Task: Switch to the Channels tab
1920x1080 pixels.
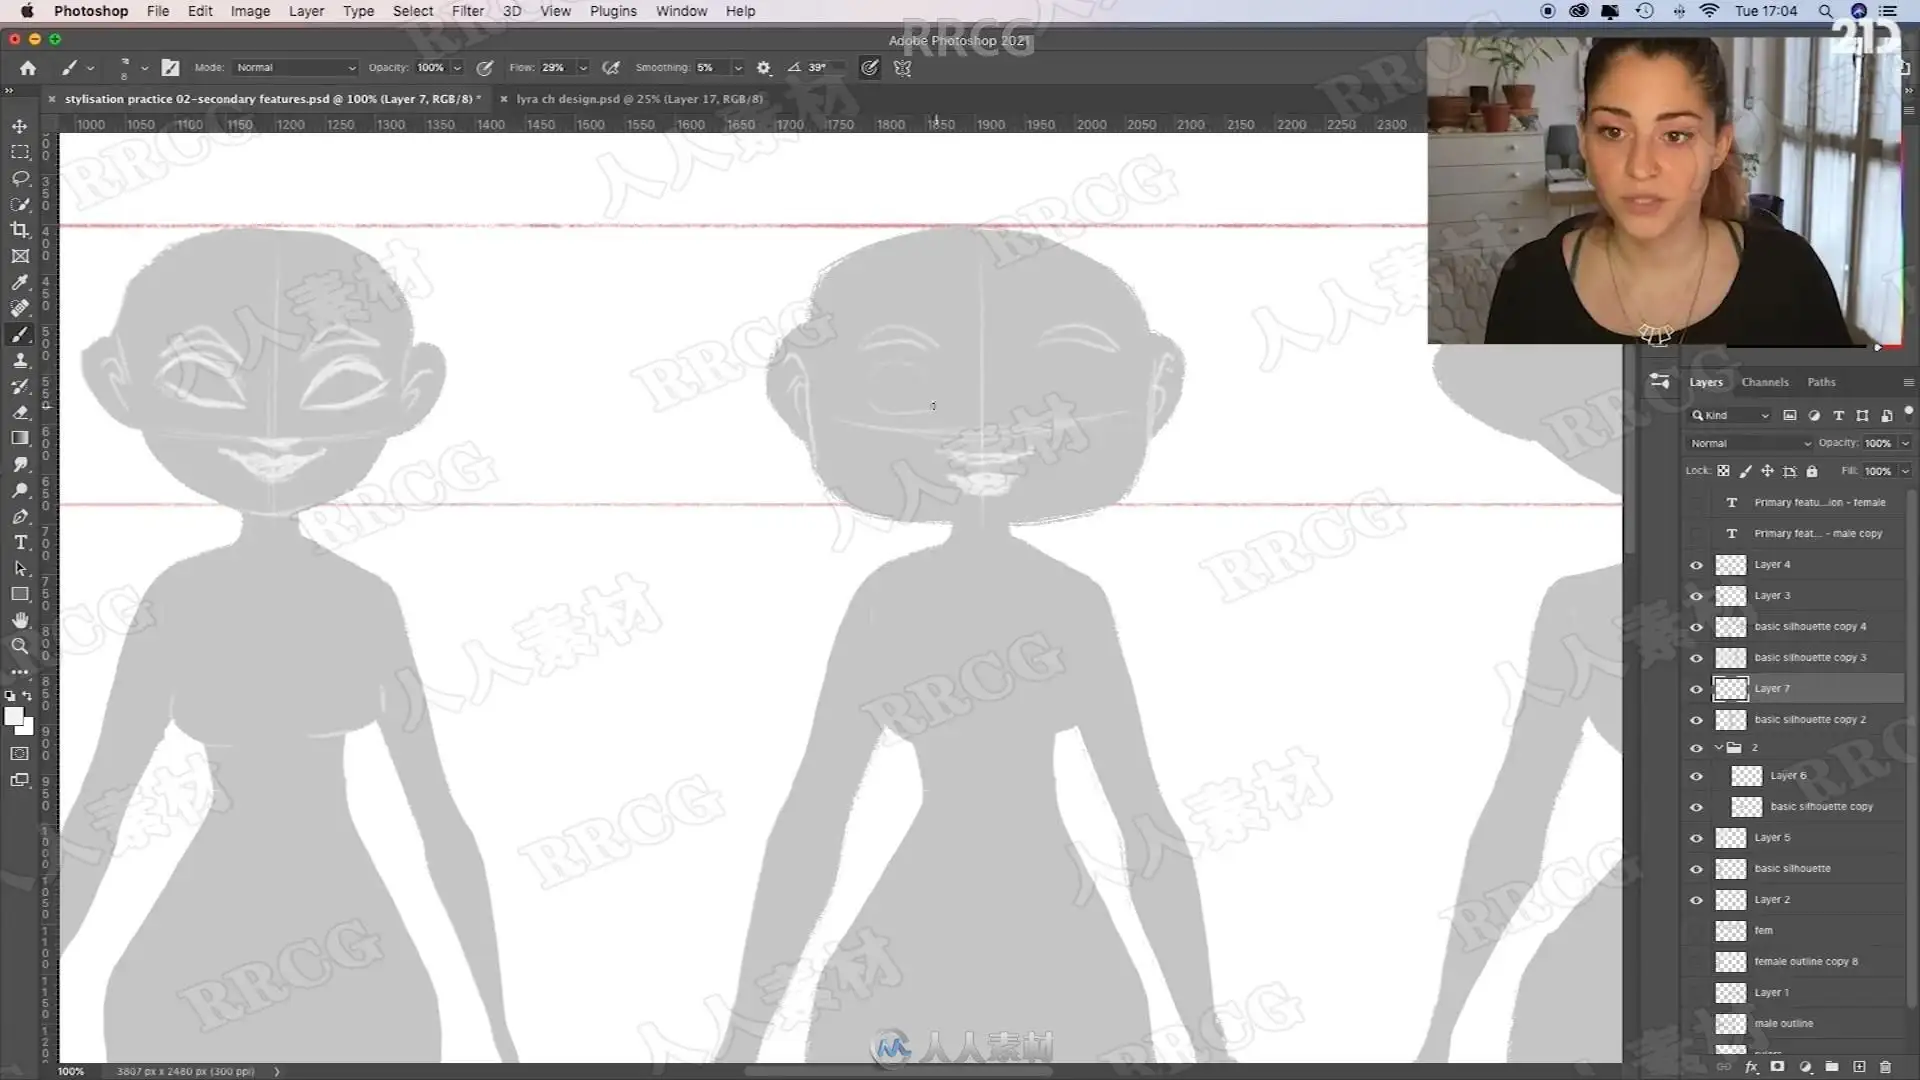Action: pyautogui.click(x=1764, y=382)
